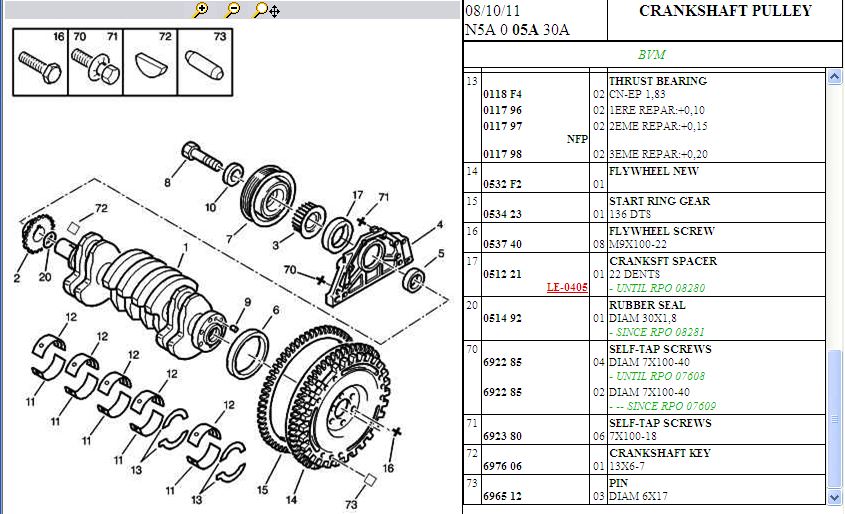This screenshot has width=845, height=514.
Task: Click part number 0534 23 ring gear
Action: click(x=502, y=214)
